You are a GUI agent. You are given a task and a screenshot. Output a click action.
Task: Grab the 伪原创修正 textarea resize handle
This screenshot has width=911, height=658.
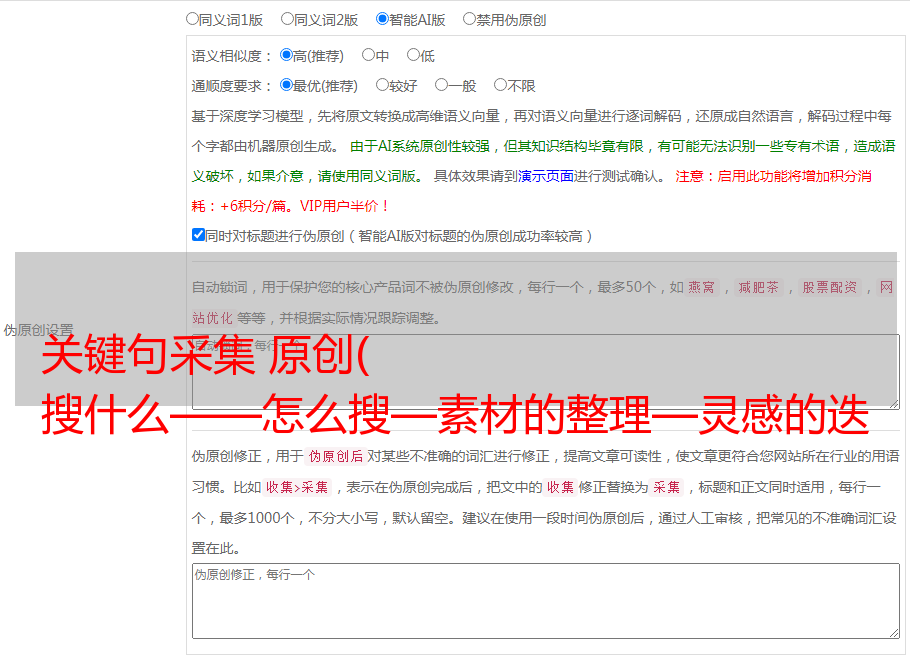(894, 632)
